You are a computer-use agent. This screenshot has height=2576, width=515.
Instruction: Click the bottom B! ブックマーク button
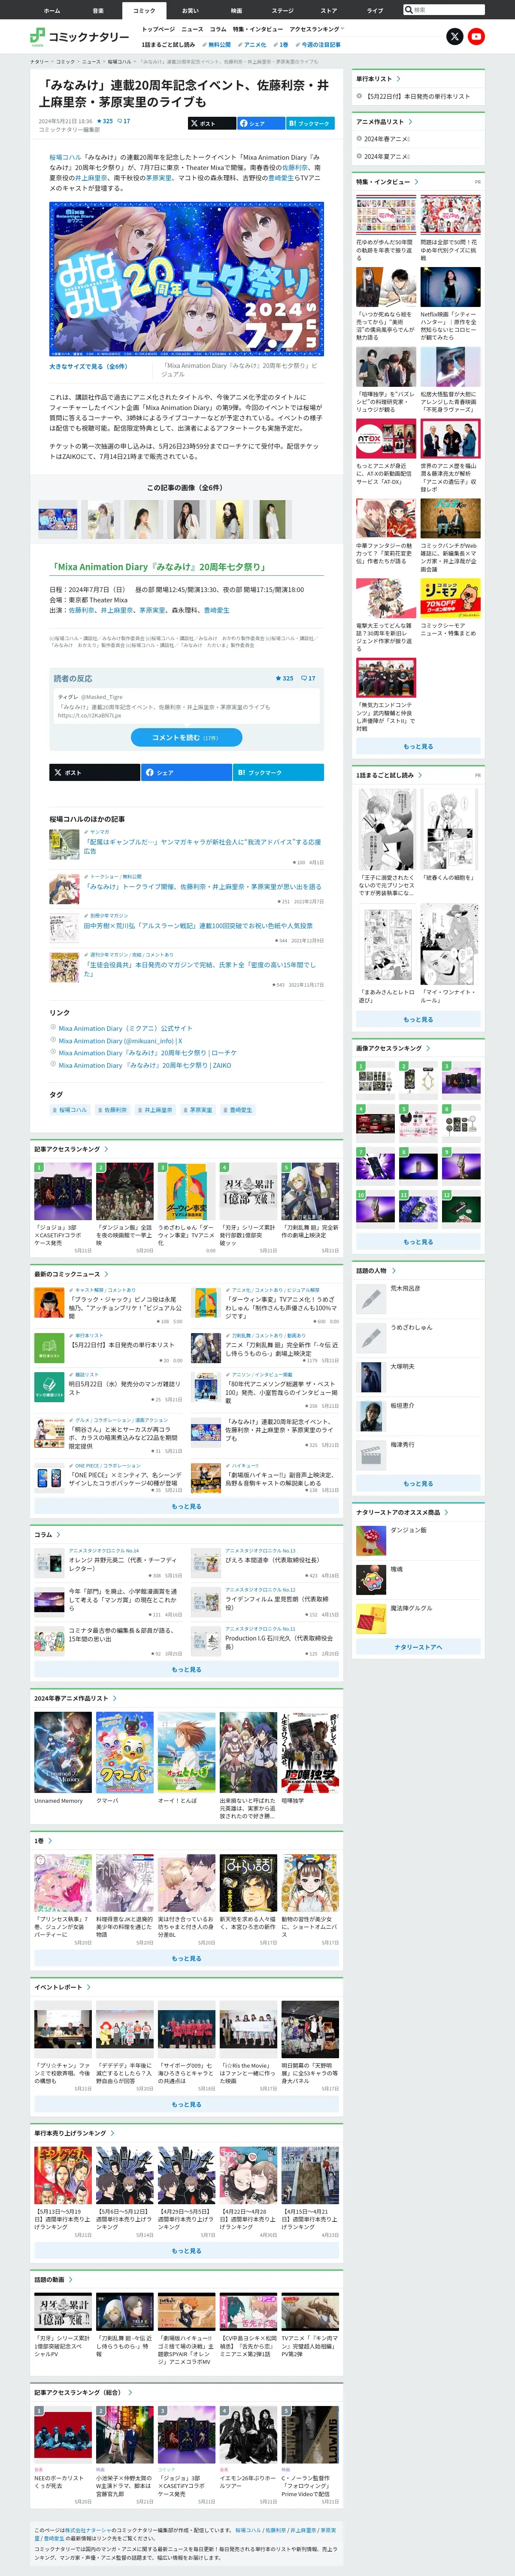click(x=279, y=772)
